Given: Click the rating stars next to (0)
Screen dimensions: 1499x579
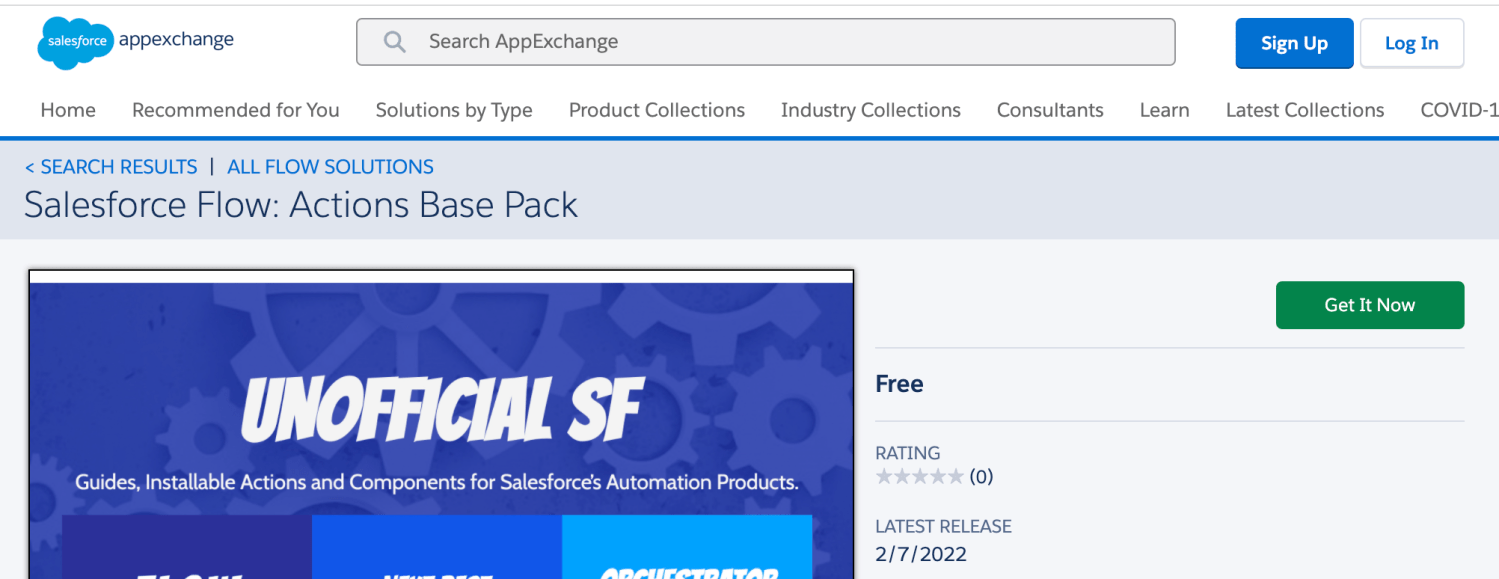Looking at the screenshot, I should coord(919,477).
